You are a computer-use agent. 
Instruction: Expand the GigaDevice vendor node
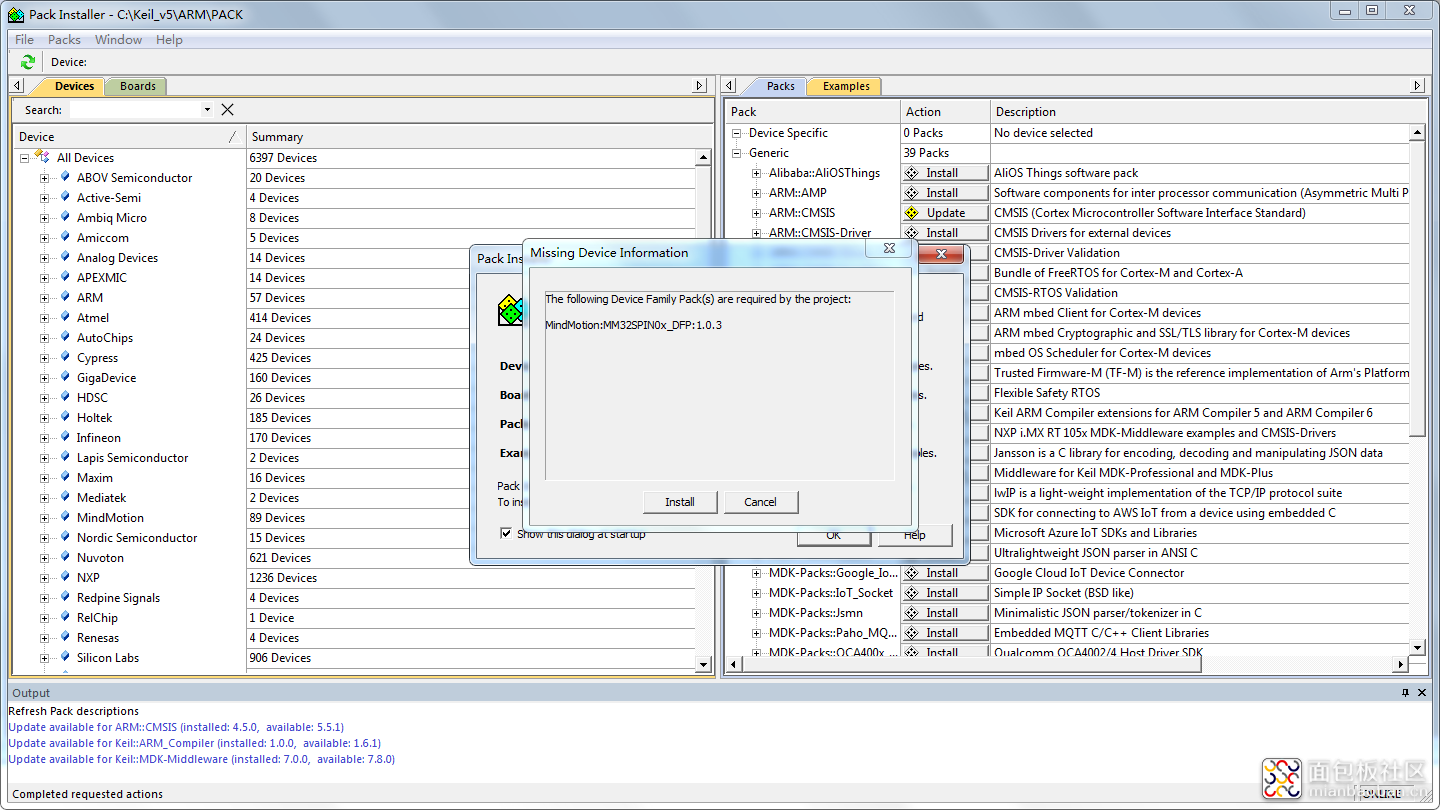[44, 378]
